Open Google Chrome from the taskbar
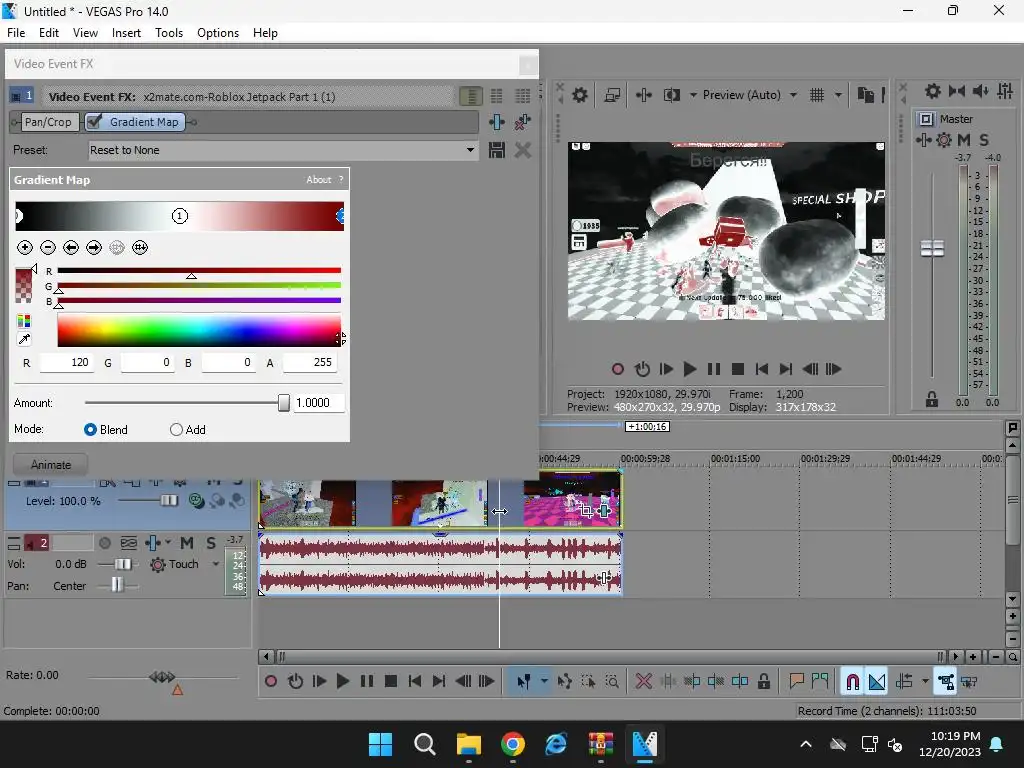 tap(513, 744)
